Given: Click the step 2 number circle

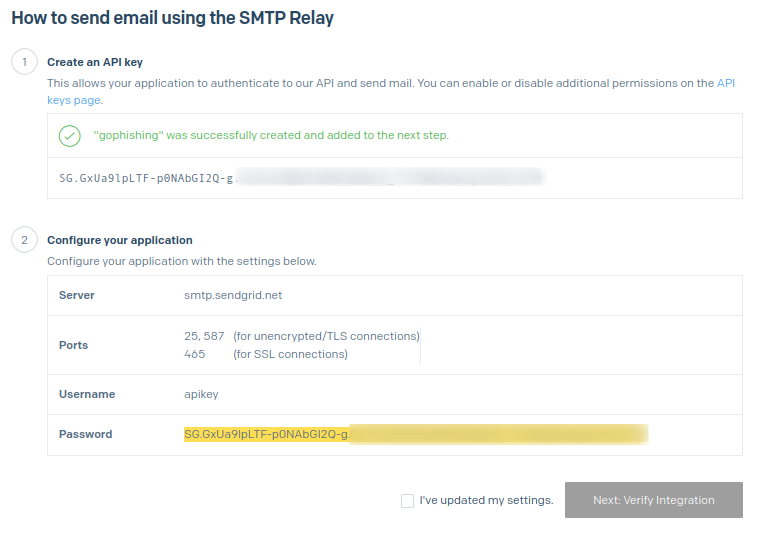Looking at the screenshot, I should pyautogui.click(x=22, y=240).
